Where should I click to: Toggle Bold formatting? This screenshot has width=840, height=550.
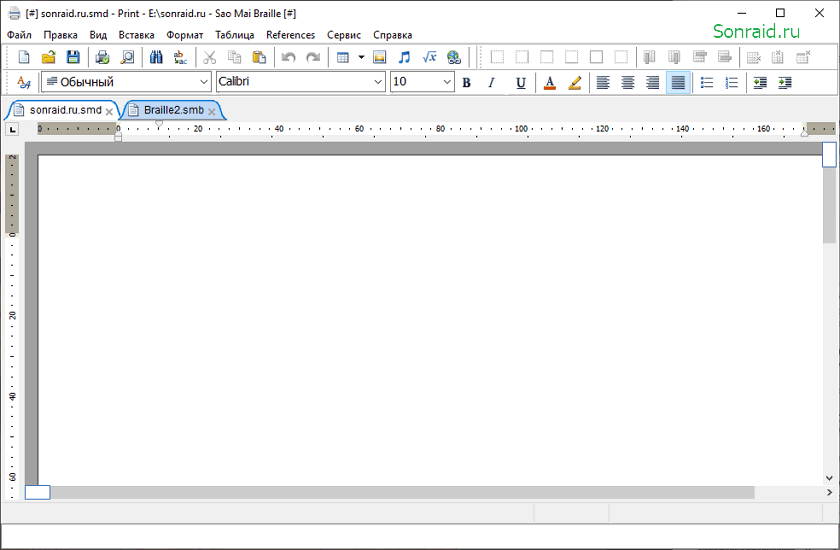[467, 82]
